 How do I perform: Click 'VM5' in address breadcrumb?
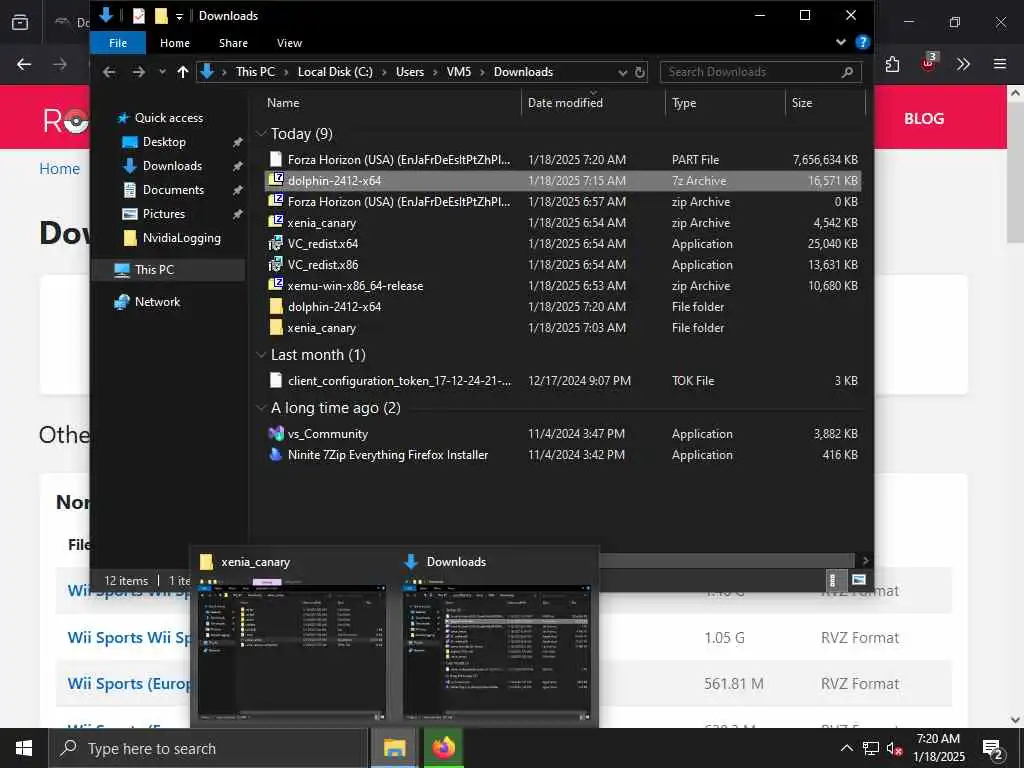pos(458,72)
